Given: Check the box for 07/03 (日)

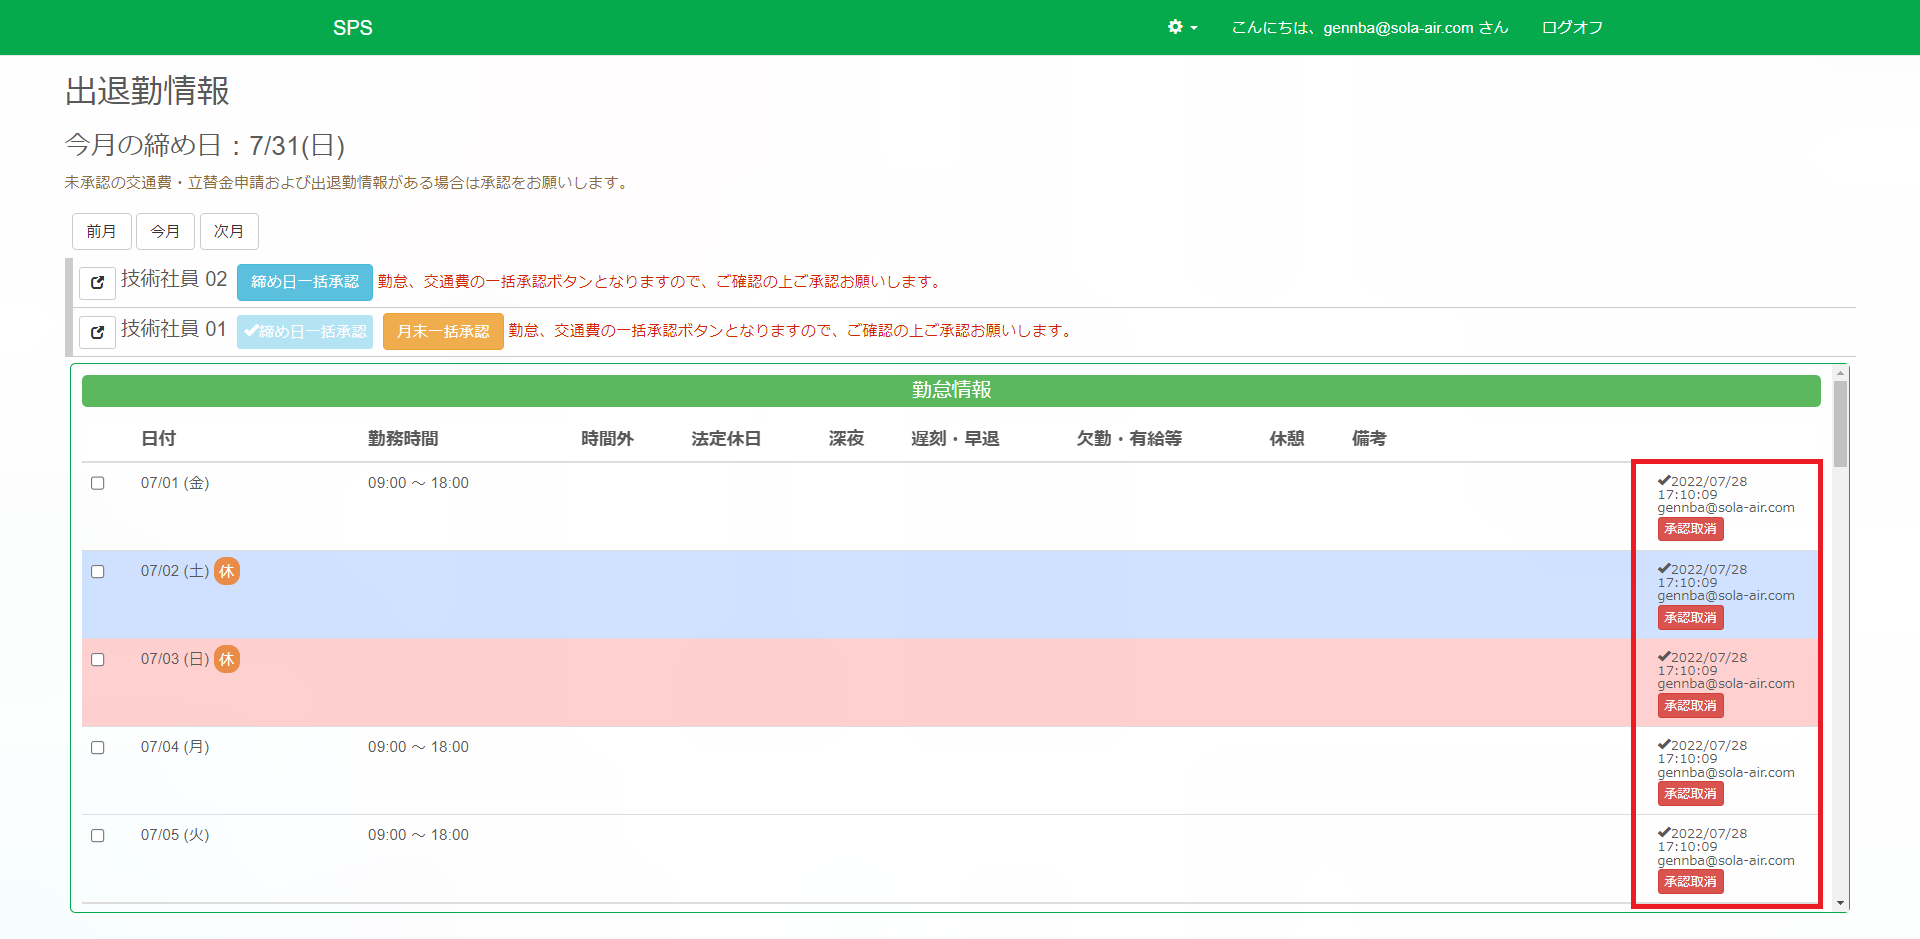Looking at the screenshot, I should [x=98, y=660].
